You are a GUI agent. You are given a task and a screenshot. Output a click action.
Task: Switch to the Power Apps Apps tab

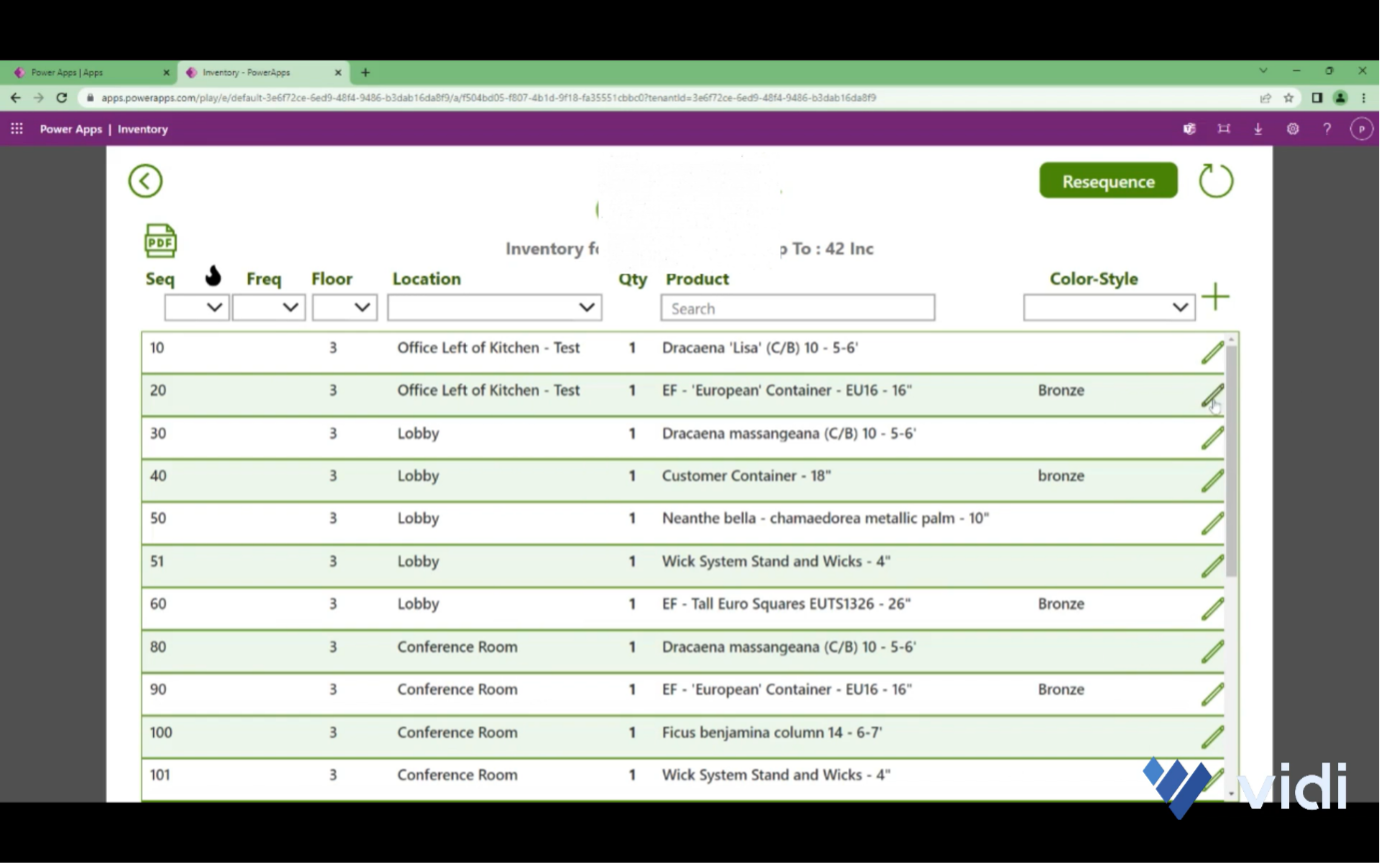pyautogui.click(x=90, y=72)
